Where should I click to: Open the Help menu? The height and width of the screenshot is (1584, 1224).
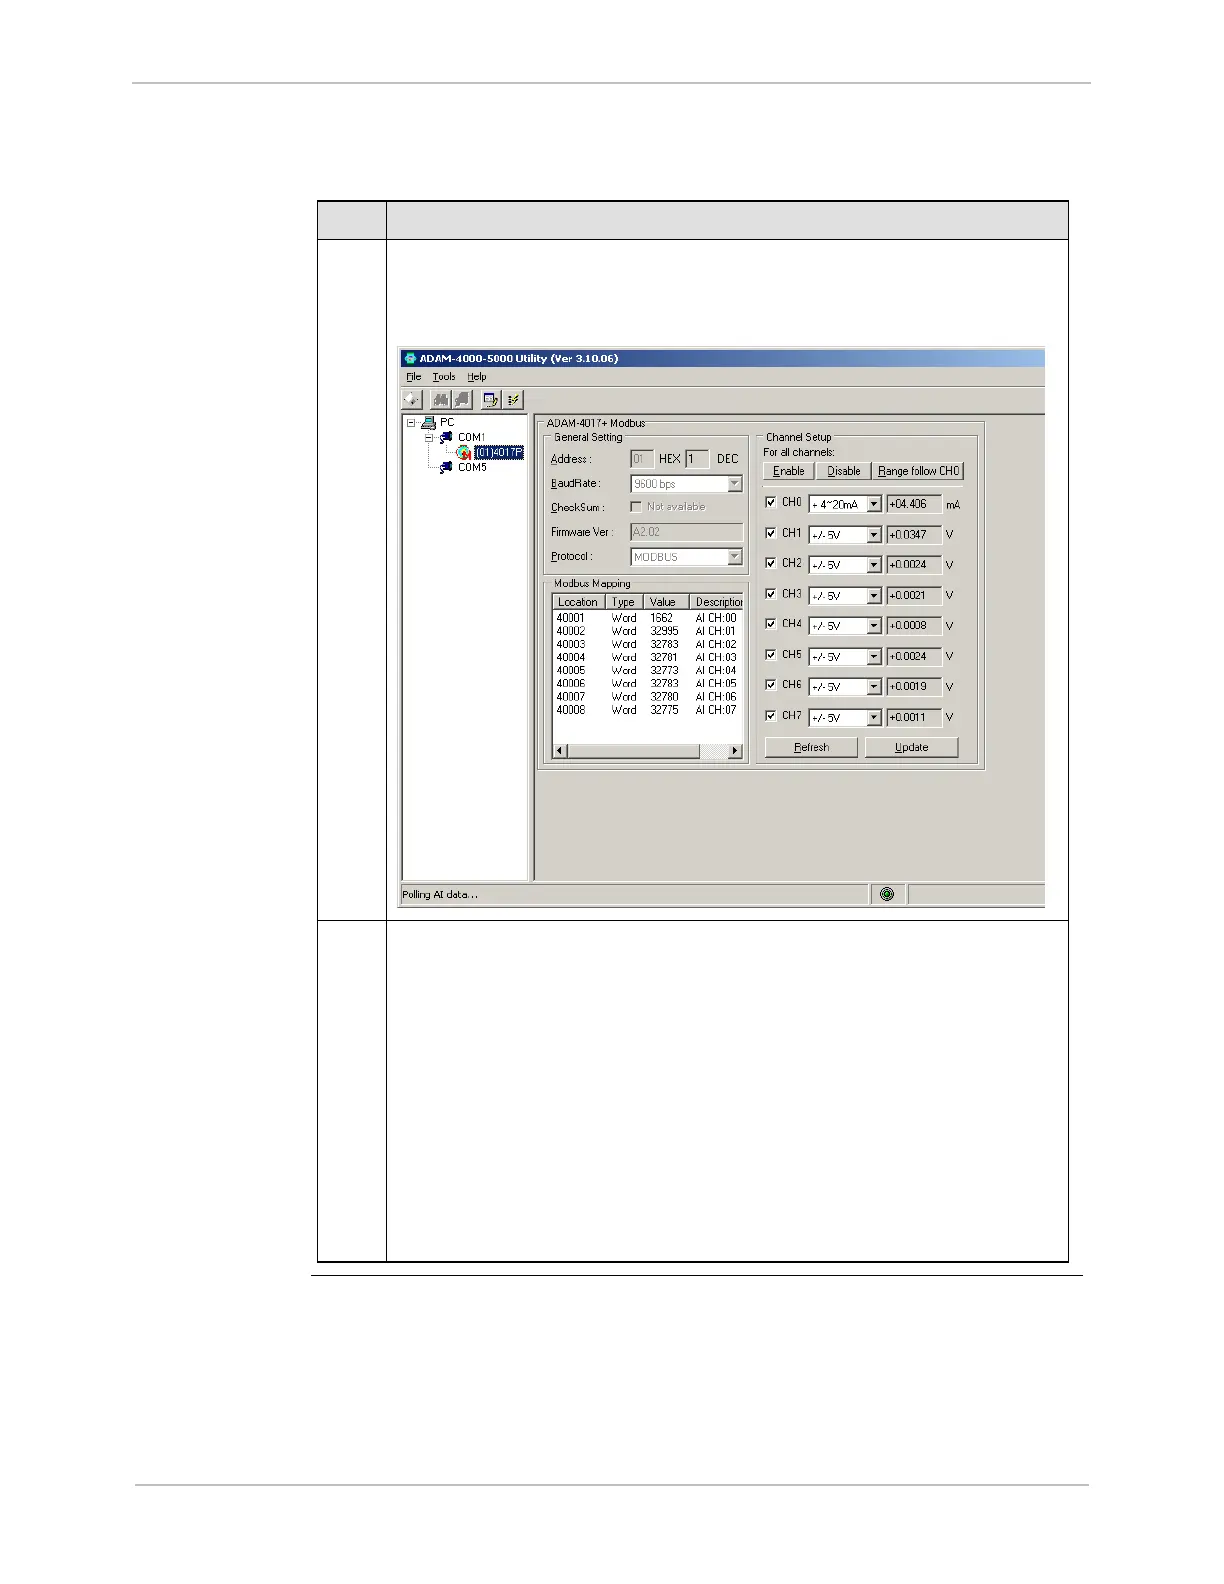[x=477, y=377]
